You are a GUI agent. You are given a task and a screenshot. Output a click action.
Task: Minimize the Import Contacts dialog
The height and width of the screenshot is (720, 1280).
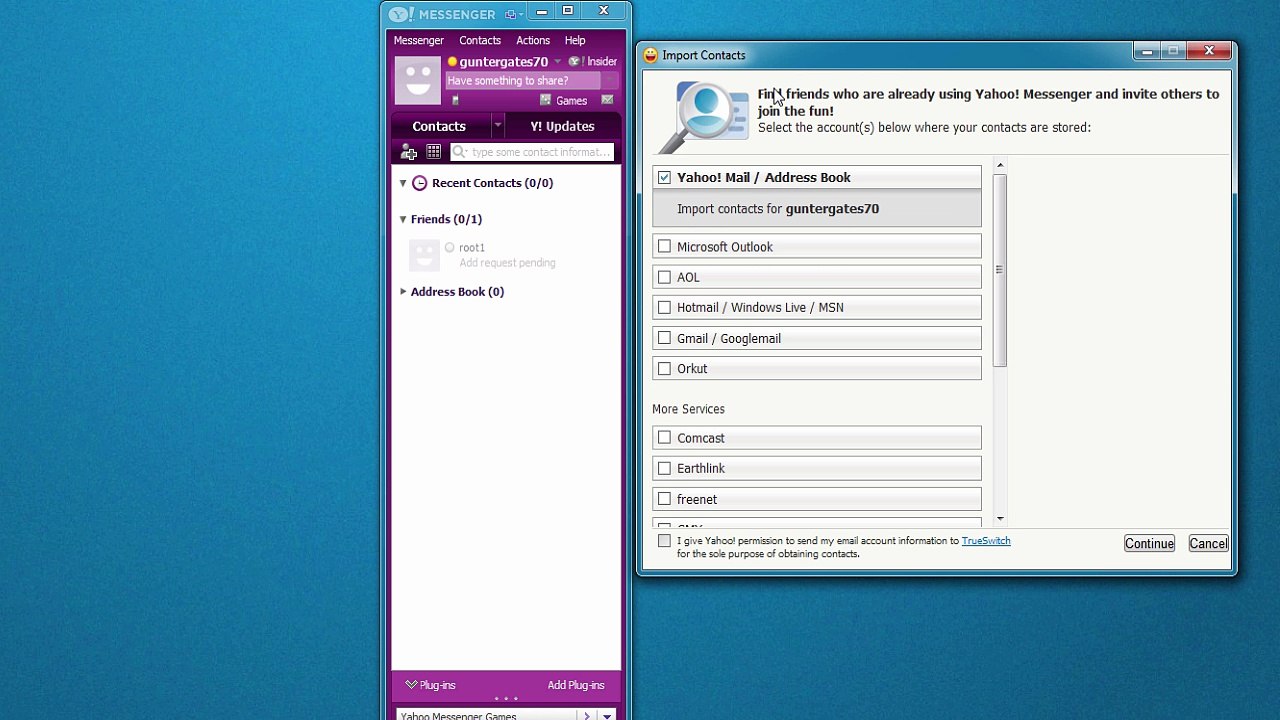point(1147,51)
